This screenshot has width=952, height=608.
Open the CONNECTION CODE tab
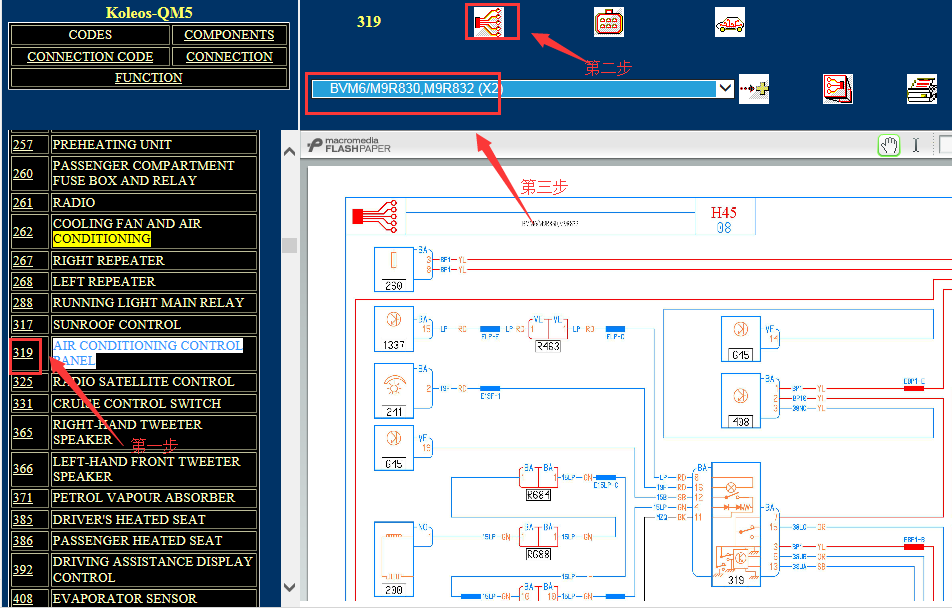90,56
